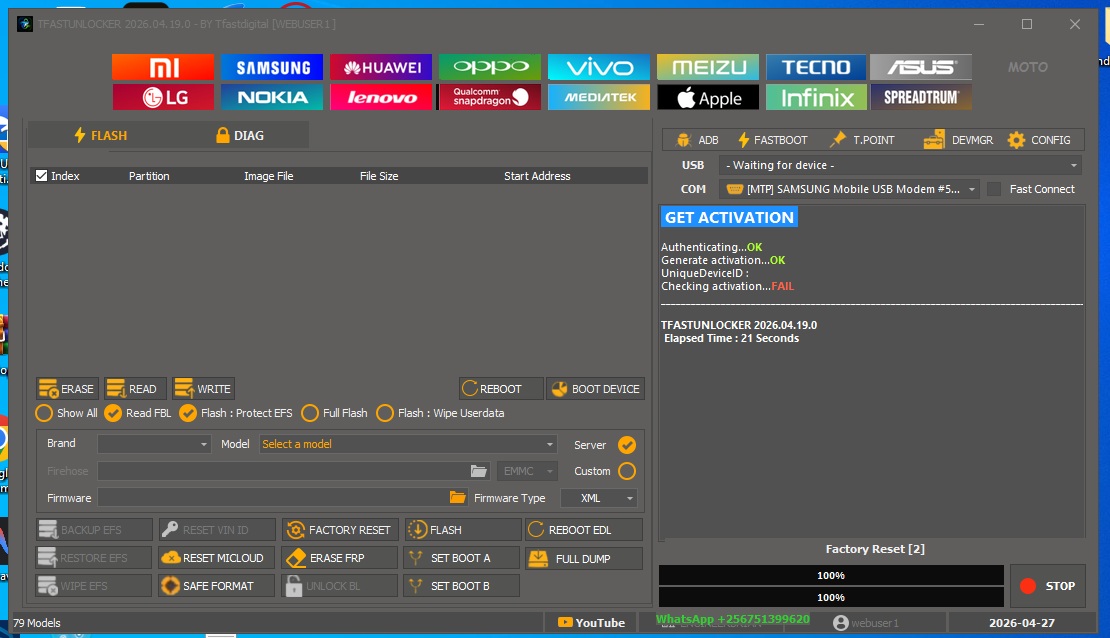Click the SET BOOT B button
Image resolution: width=1110 pixels, height=638 pixels.
[462, 586]
